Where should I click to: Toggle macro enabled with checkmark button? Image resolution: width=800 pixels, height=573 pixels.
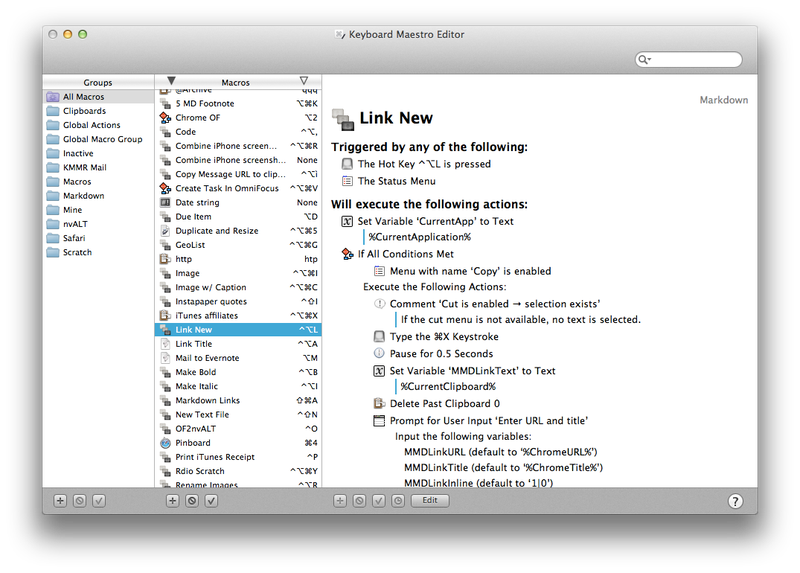tap(211, 501)
